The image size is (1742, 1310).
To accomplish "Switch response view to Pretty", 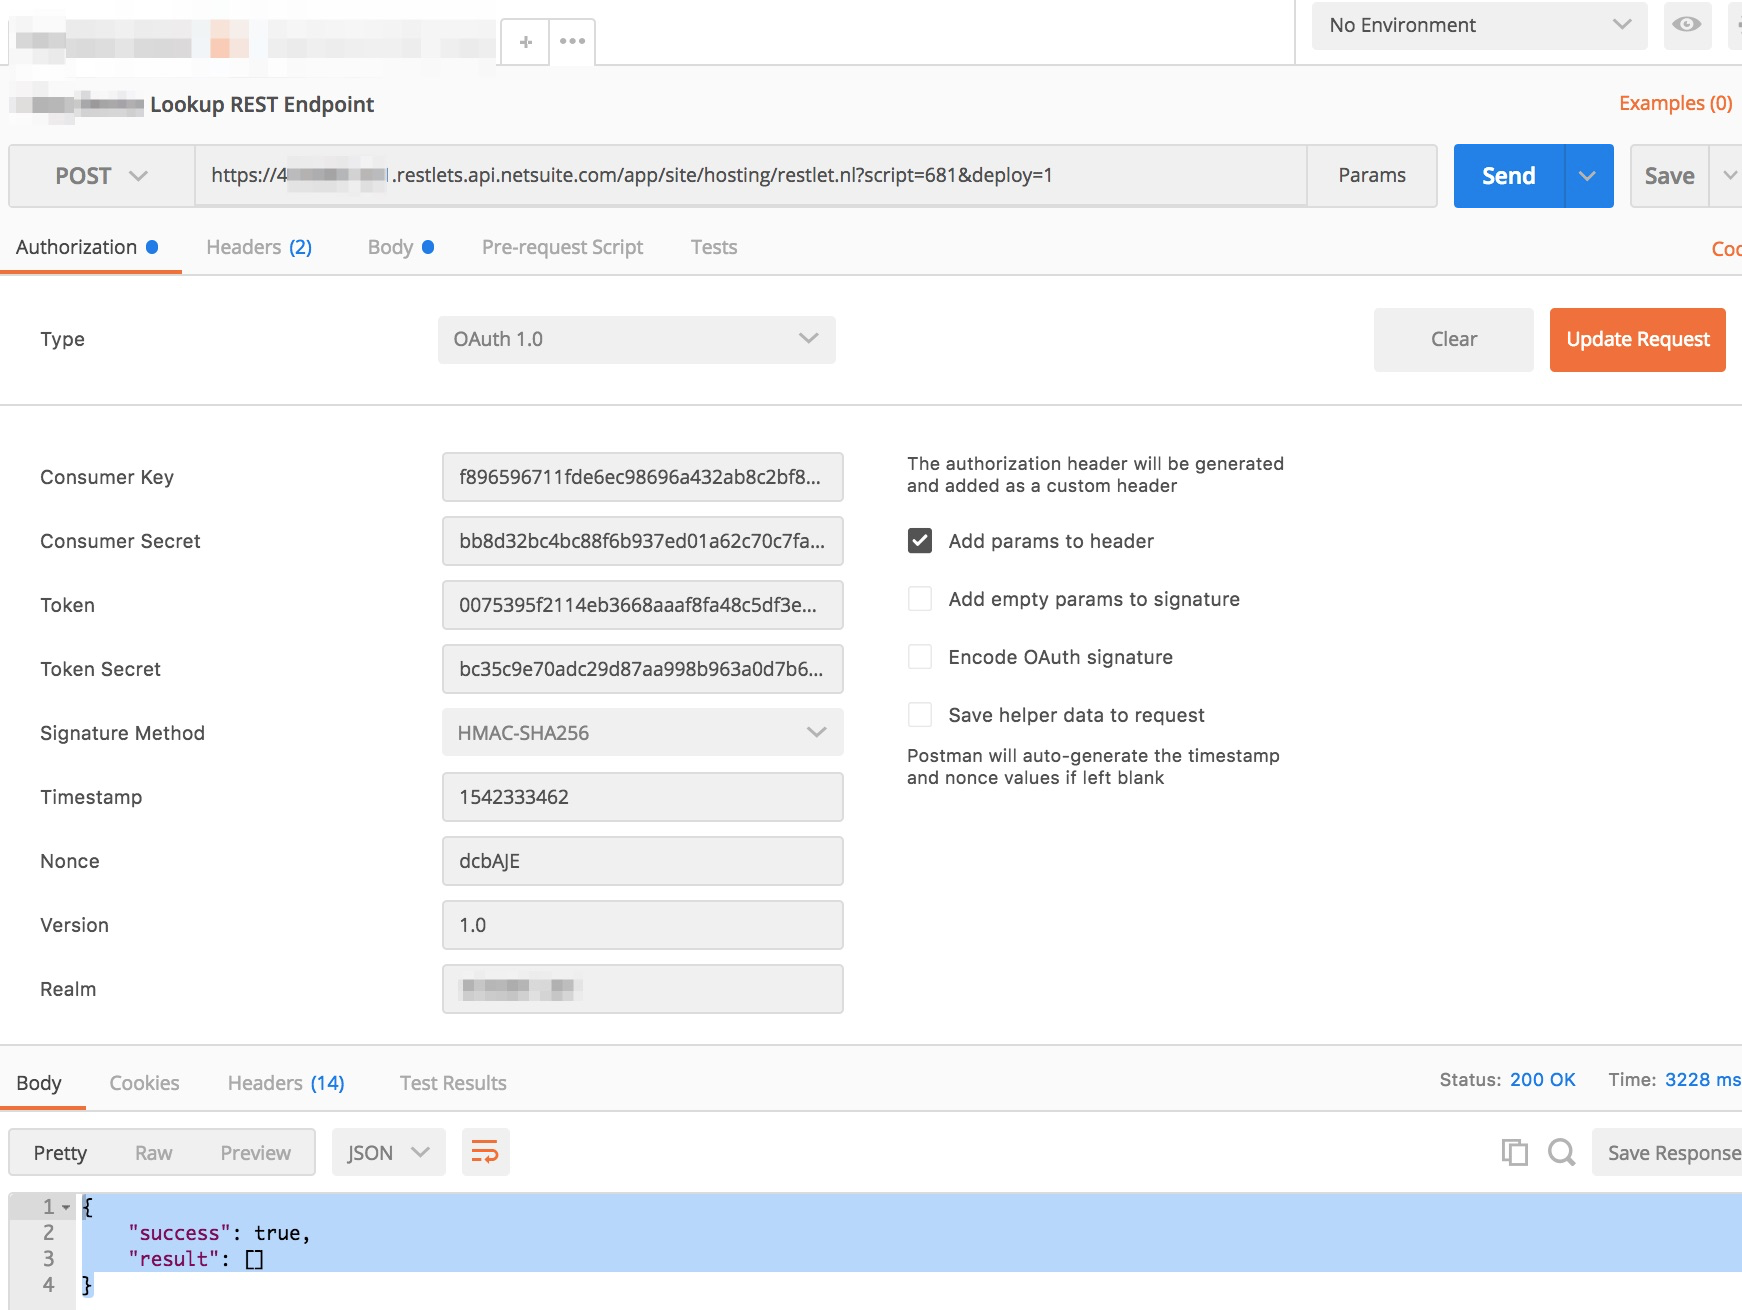I will coord(60,1152).
